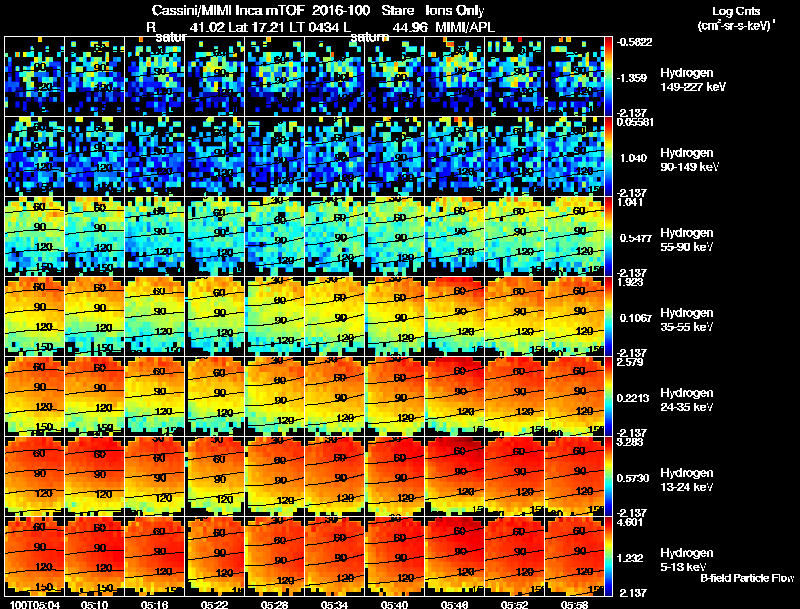Screen dimensions: 800x609
Task: Click the color scale for Hydrogen 35-55 keV
Action: 609,316
